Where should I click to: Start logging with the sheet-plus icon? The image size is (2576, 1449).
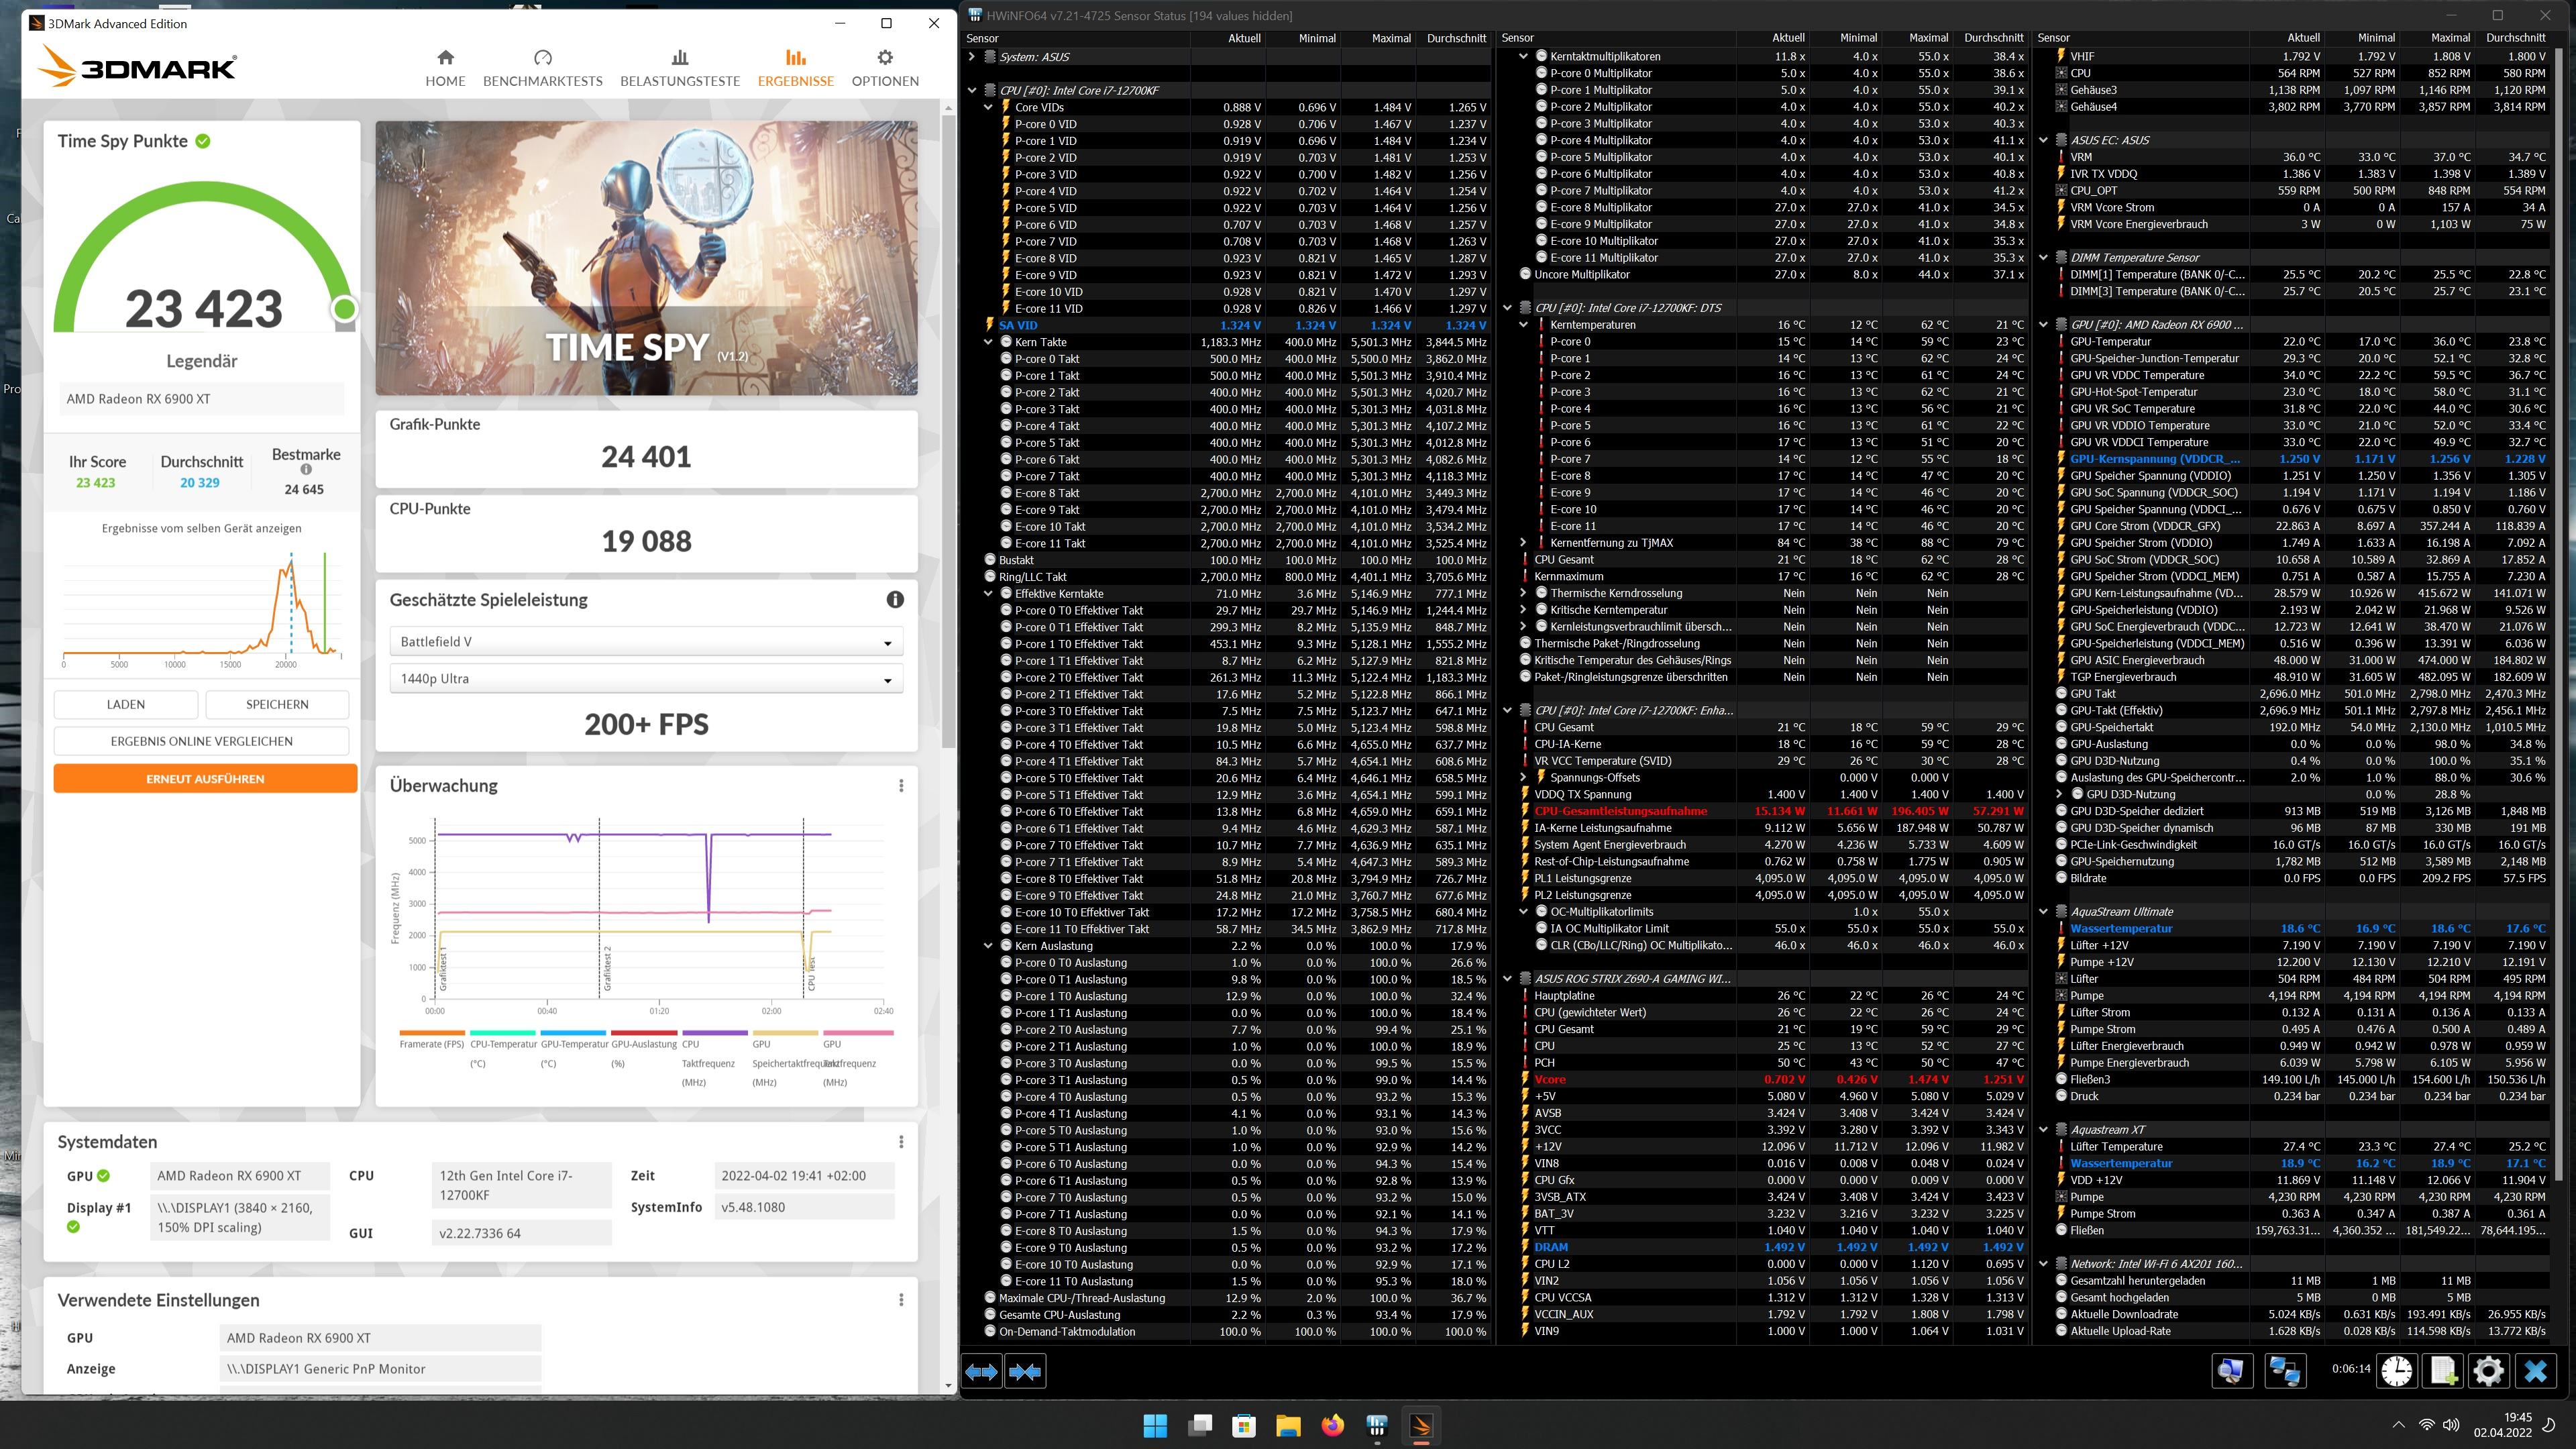tap(2442, 1370)
